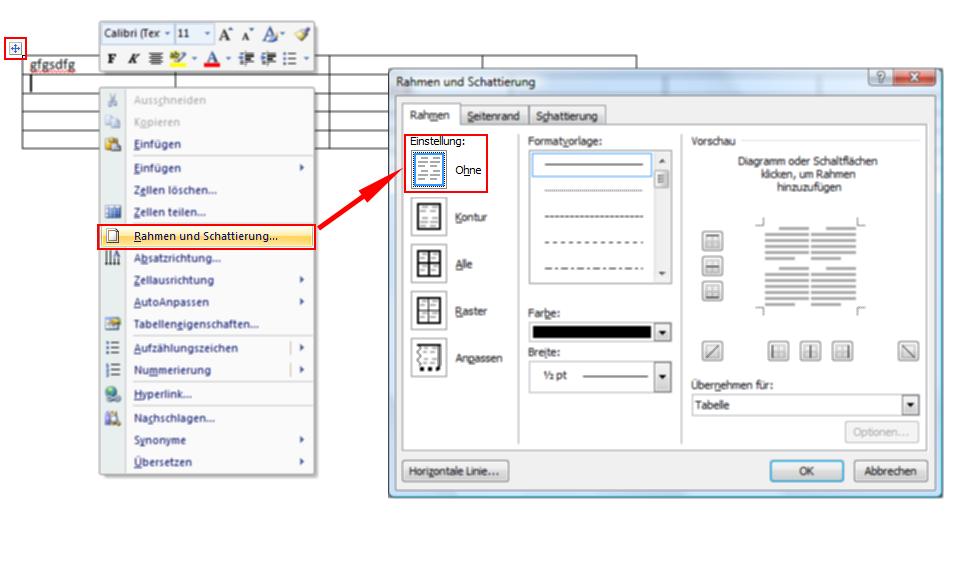
Task: Open the font size 11 dropdown
Action: [207, 34]
